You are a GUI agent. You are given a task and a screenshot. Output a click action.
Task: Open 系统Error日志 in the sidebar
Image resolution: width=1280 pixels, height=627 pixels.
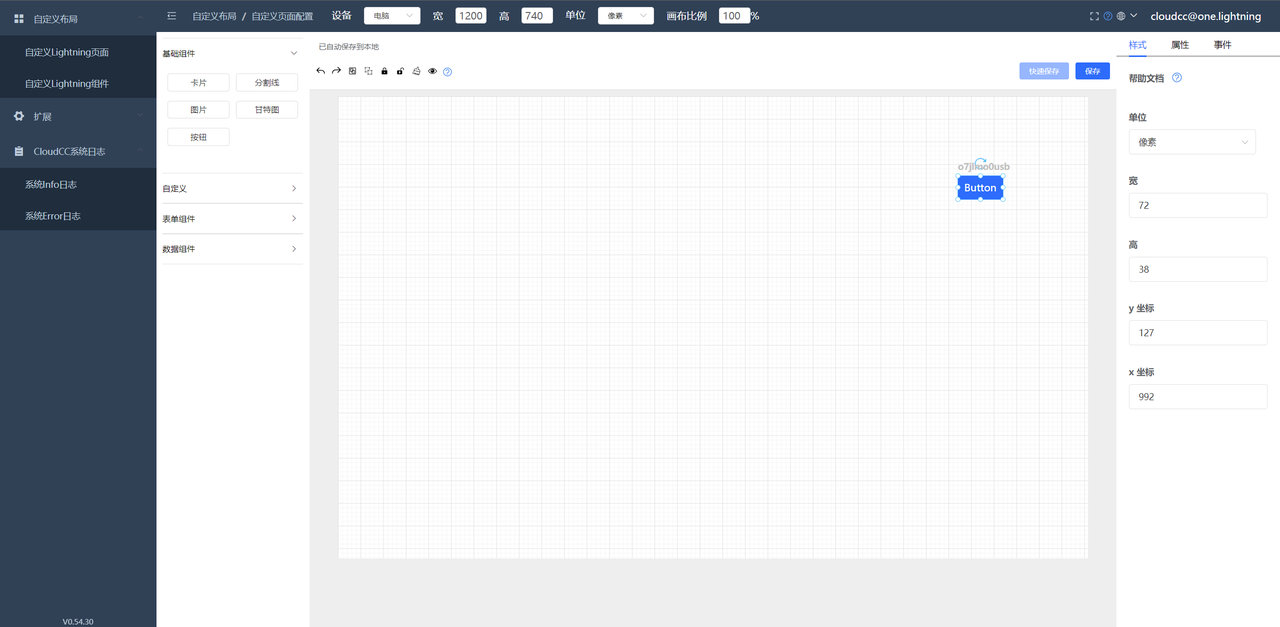[53, 216]
